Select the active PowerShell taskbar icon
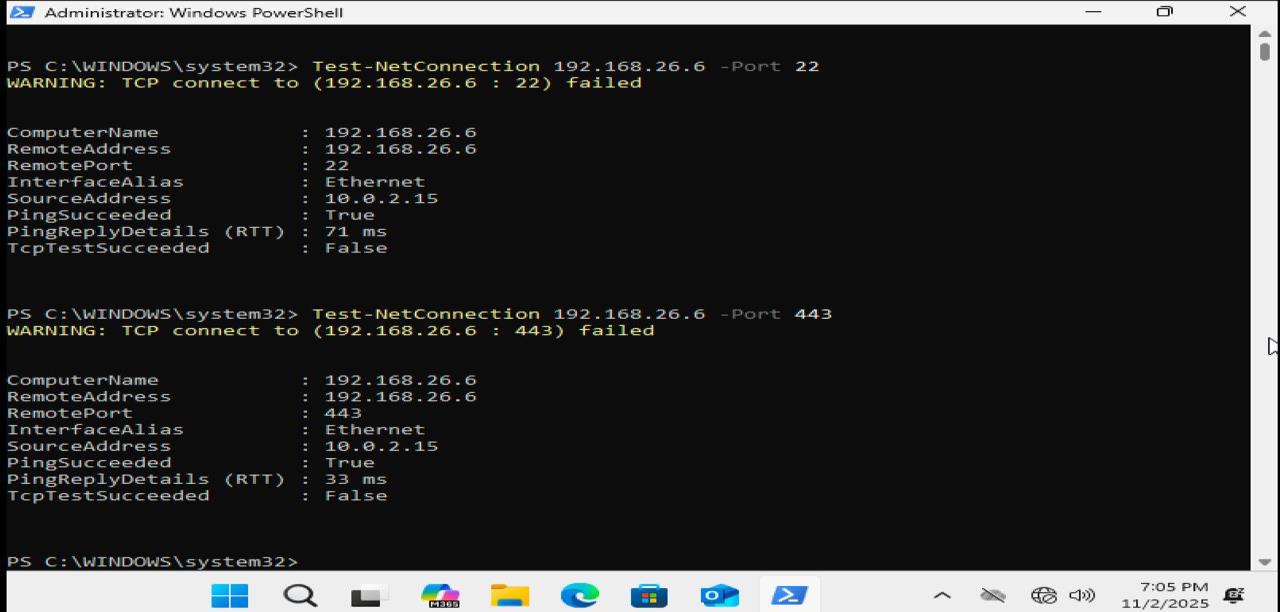The height and width of the screenshot is (612, 1280). pyautogui.click(x=789, y=595)
